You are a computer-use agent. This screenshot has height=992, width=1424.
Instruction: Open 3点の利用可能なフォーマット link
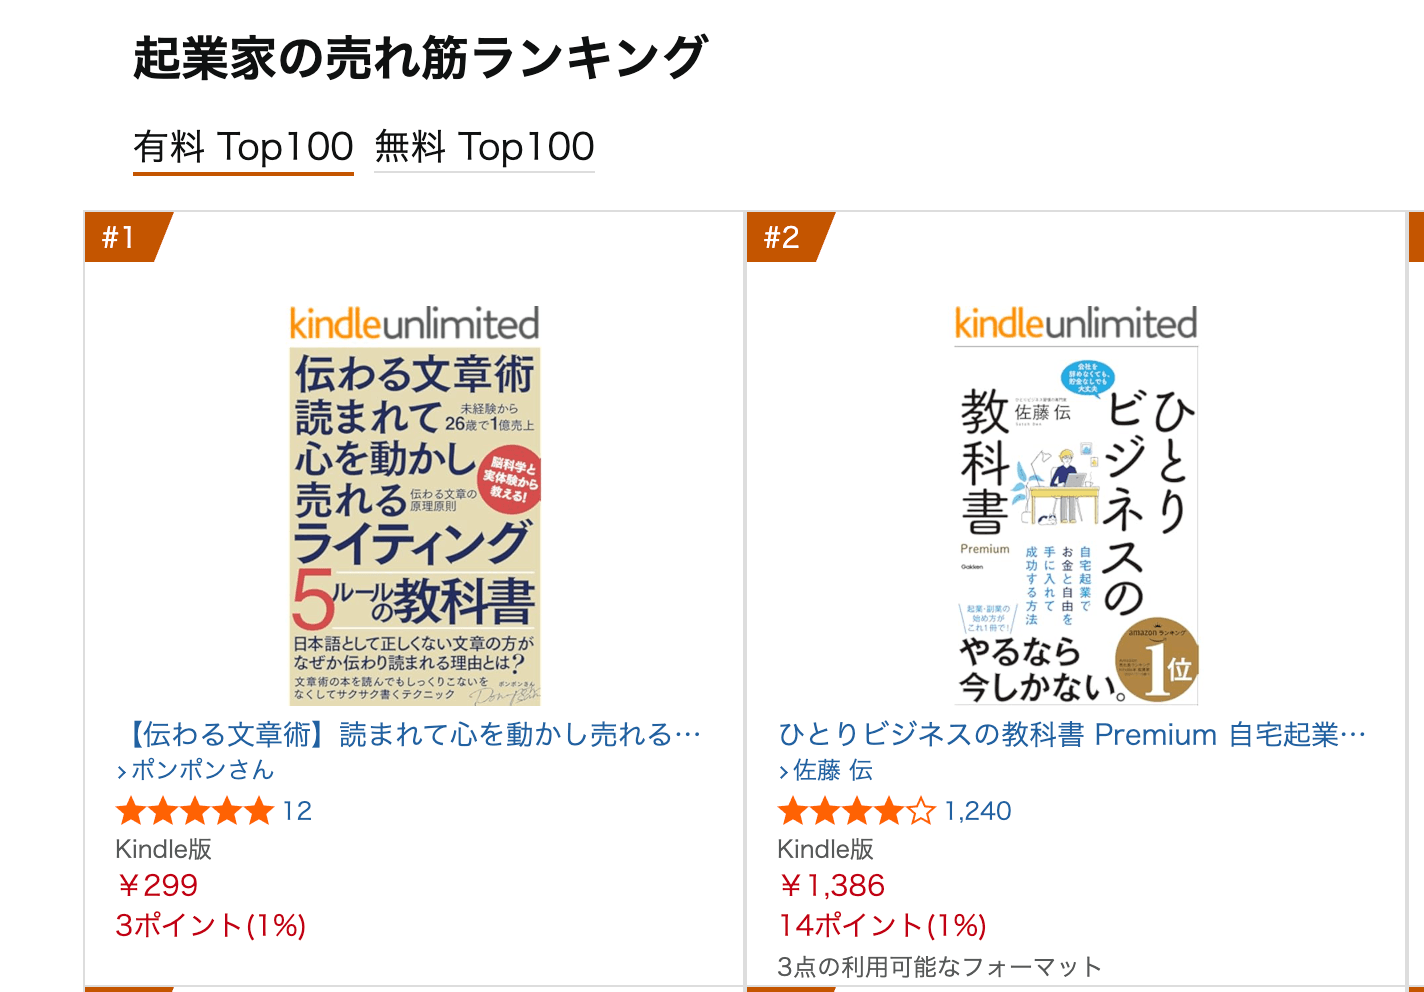[939, 967]
